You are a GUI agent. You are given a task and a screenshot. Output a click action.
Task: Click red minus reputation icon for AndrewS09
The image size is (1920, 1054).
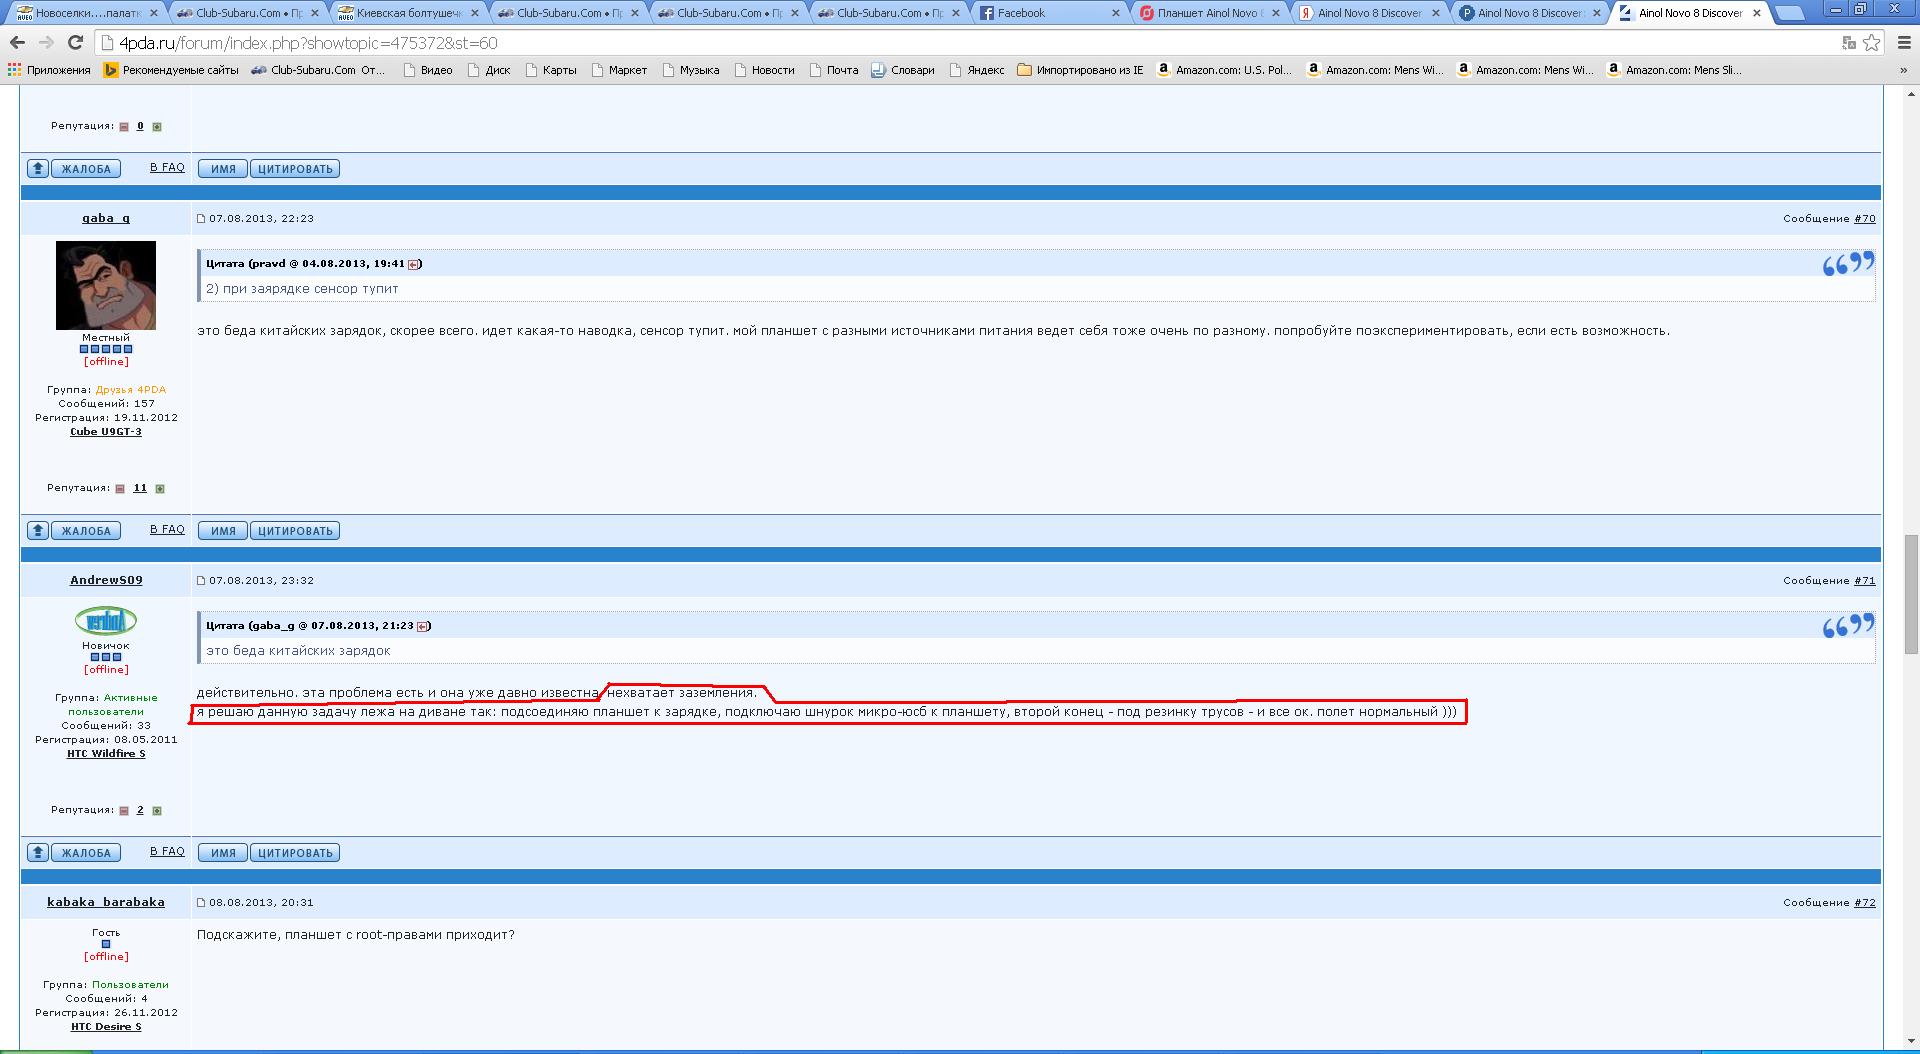tap(124, 811)
